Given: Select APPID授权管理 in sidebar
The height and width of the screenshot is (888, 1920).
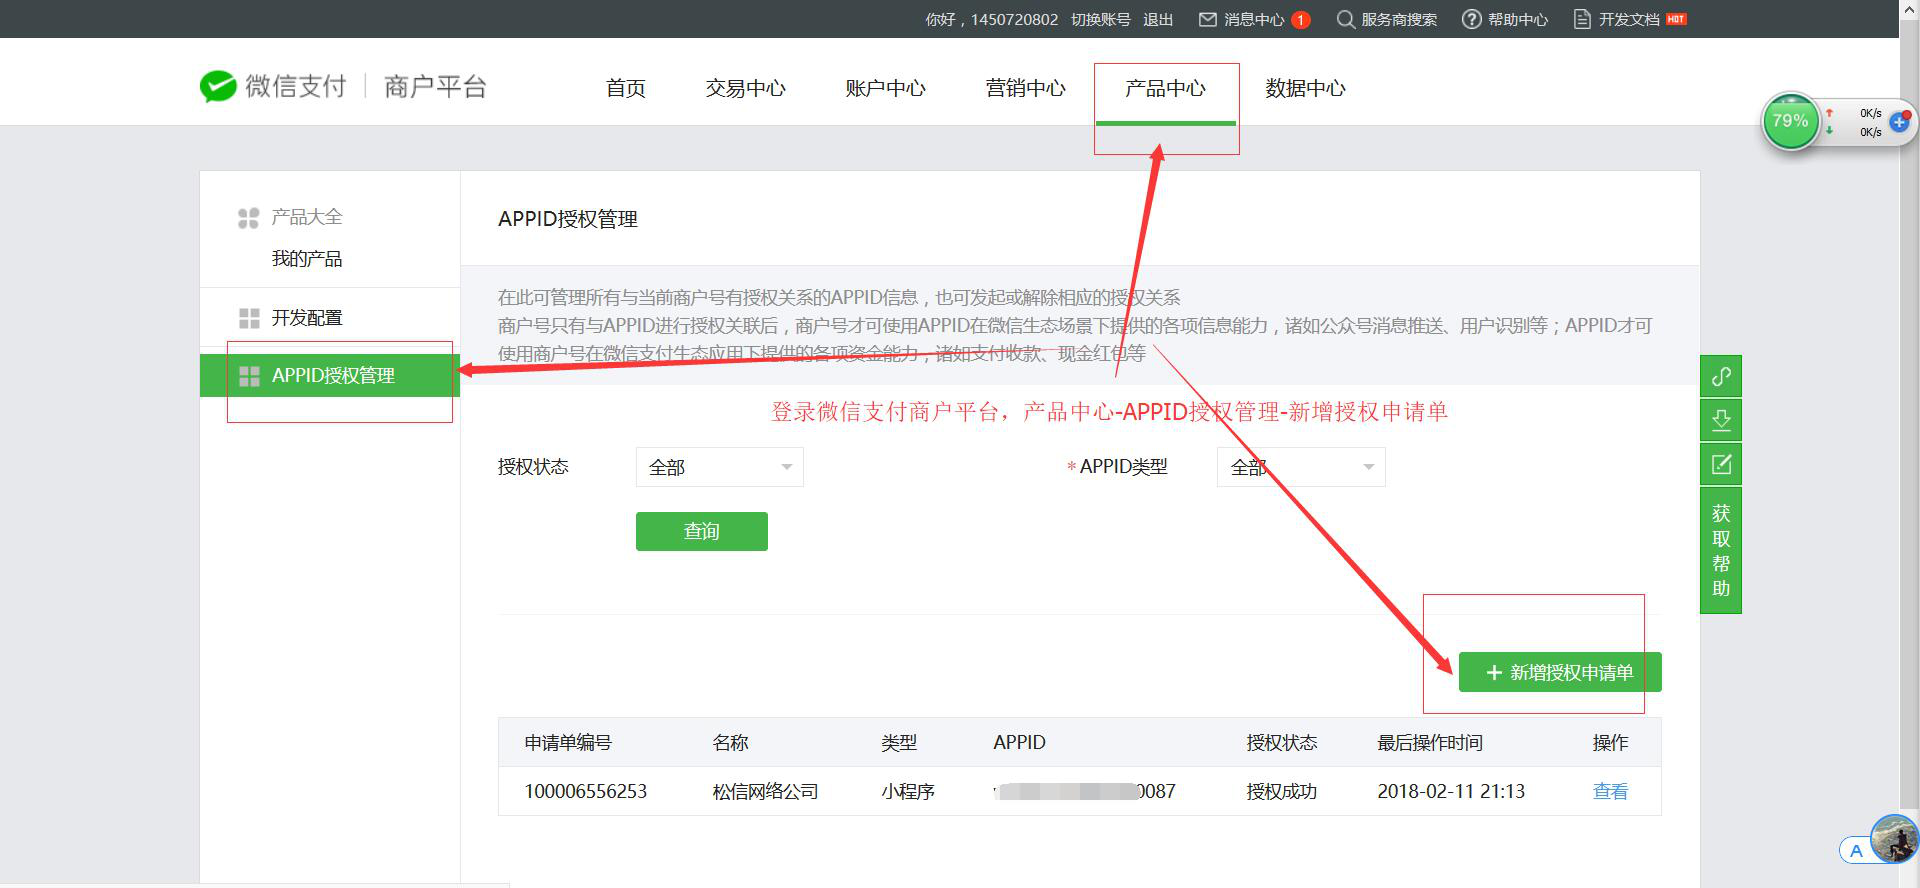Looking at the screenshot, I should point(330,376).
